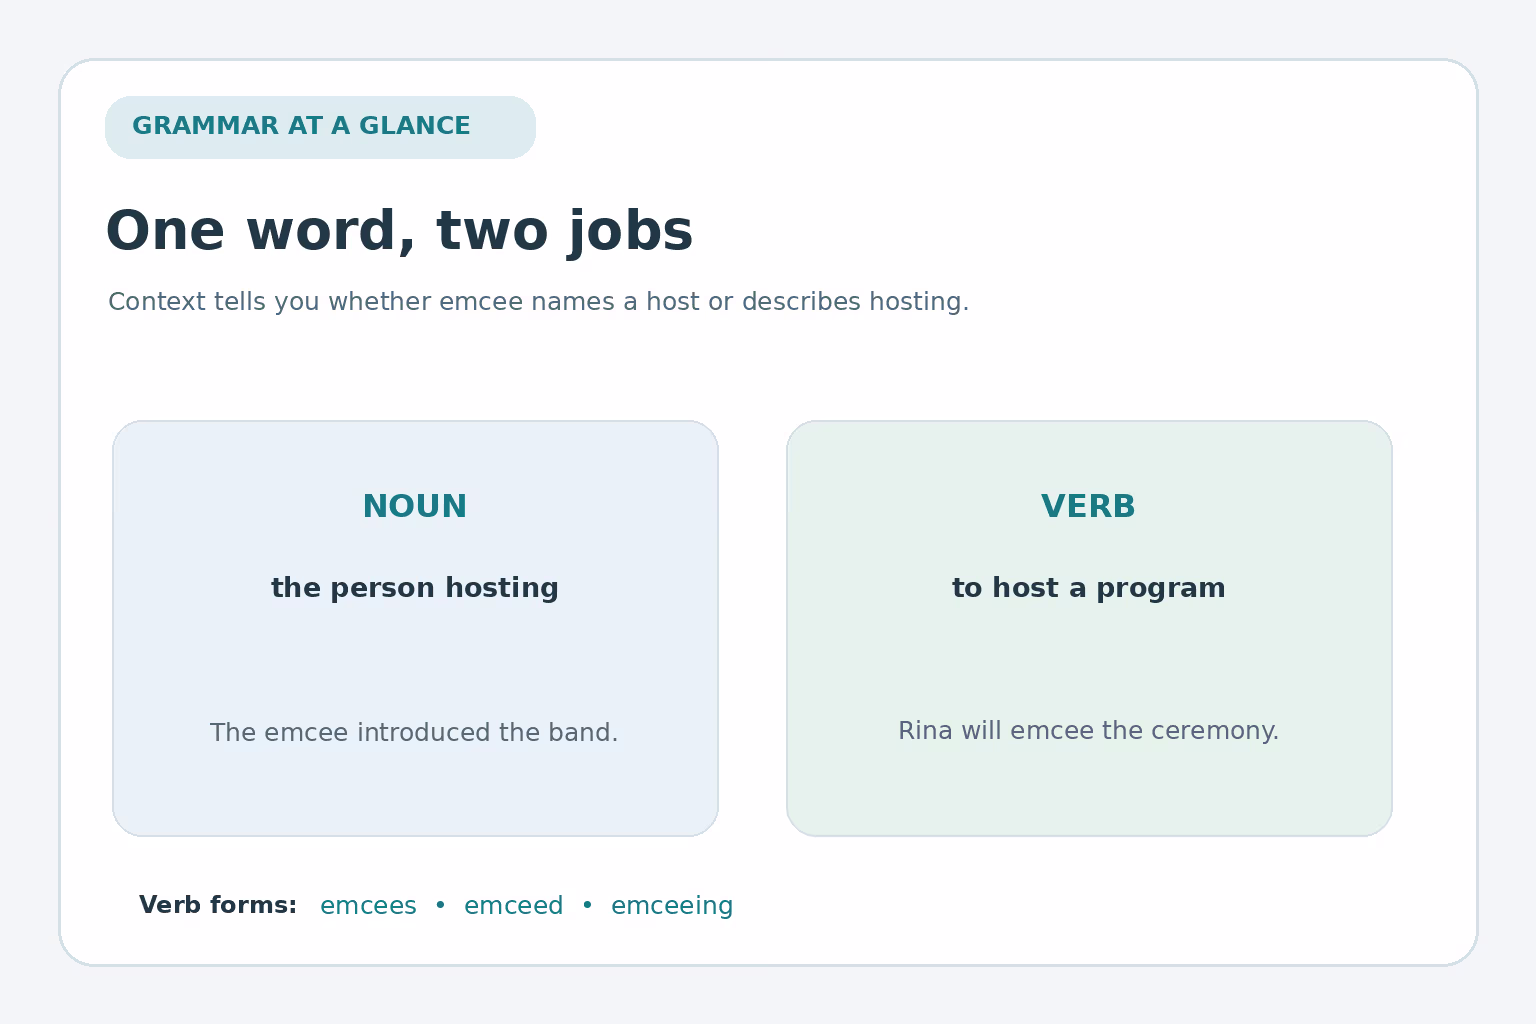Click the Grammar at a Glance badge

pos(320,127)
